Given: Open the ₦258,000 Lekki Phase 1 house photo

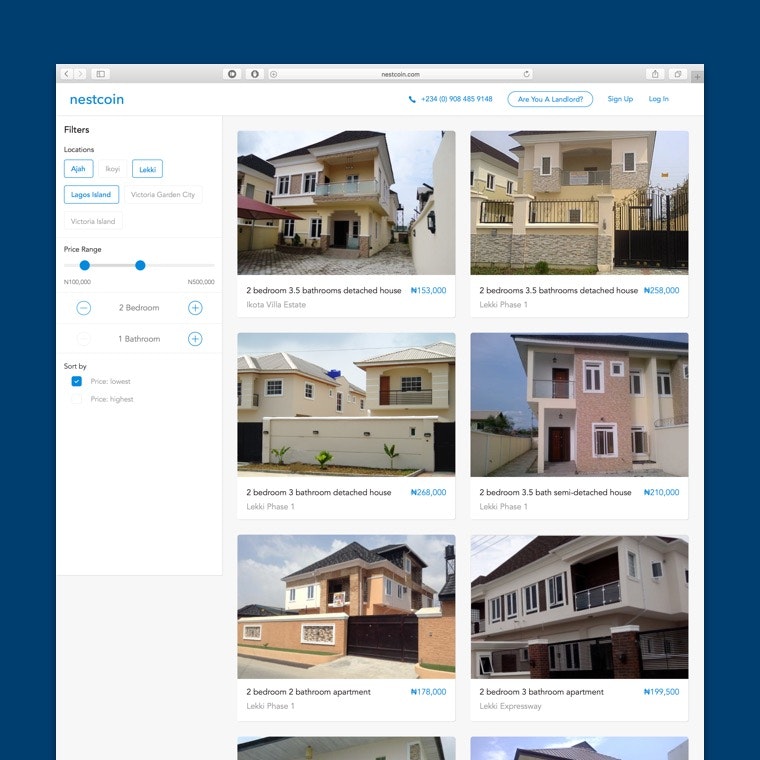Looking at the screenshot, I should click(x=579, y=203).
